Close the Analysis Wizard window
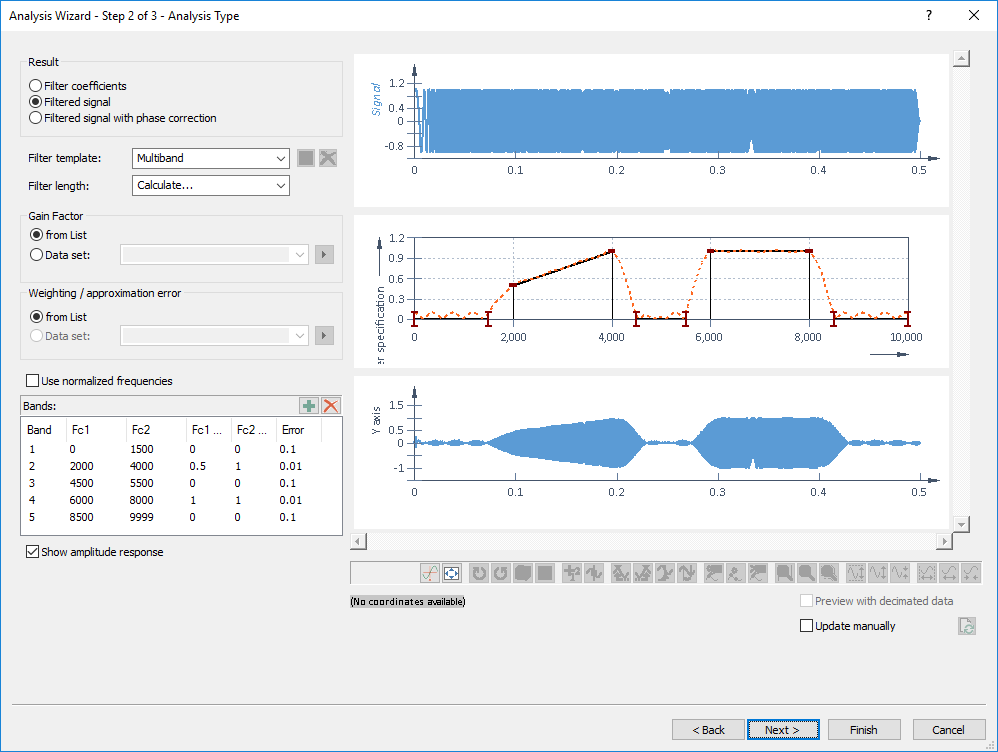The height and width of the screenshot is (752, 998). tap(974, 15)
